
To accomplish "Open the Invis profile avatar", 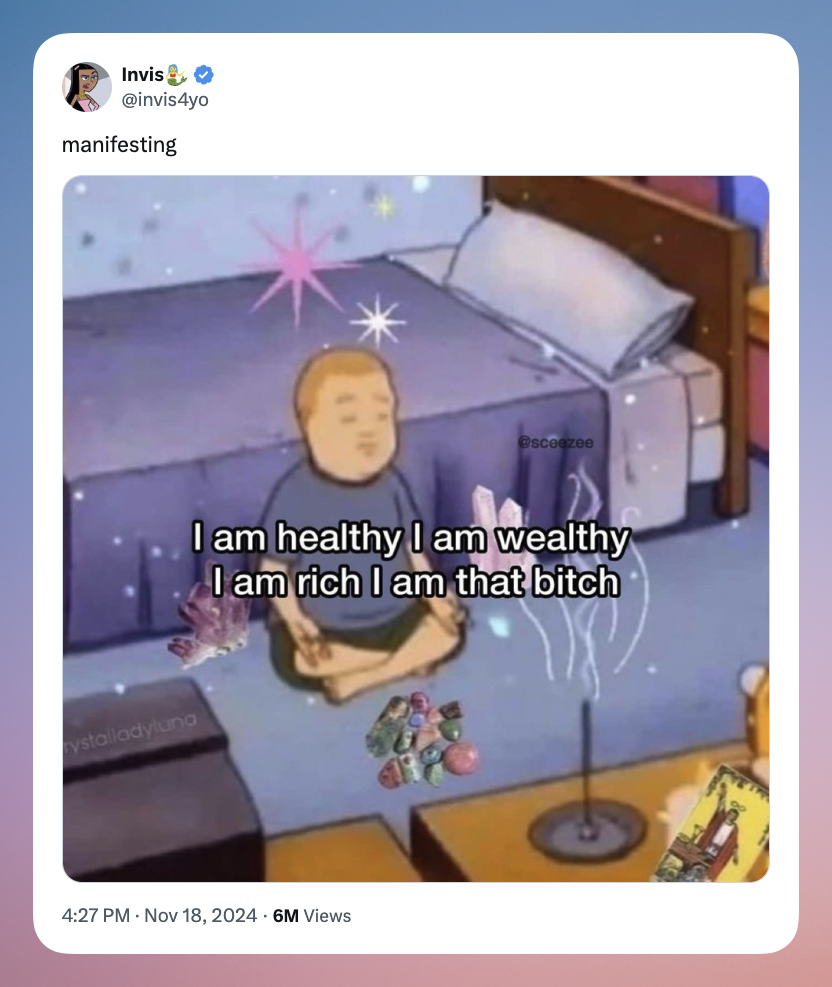I will pos(87,87).
